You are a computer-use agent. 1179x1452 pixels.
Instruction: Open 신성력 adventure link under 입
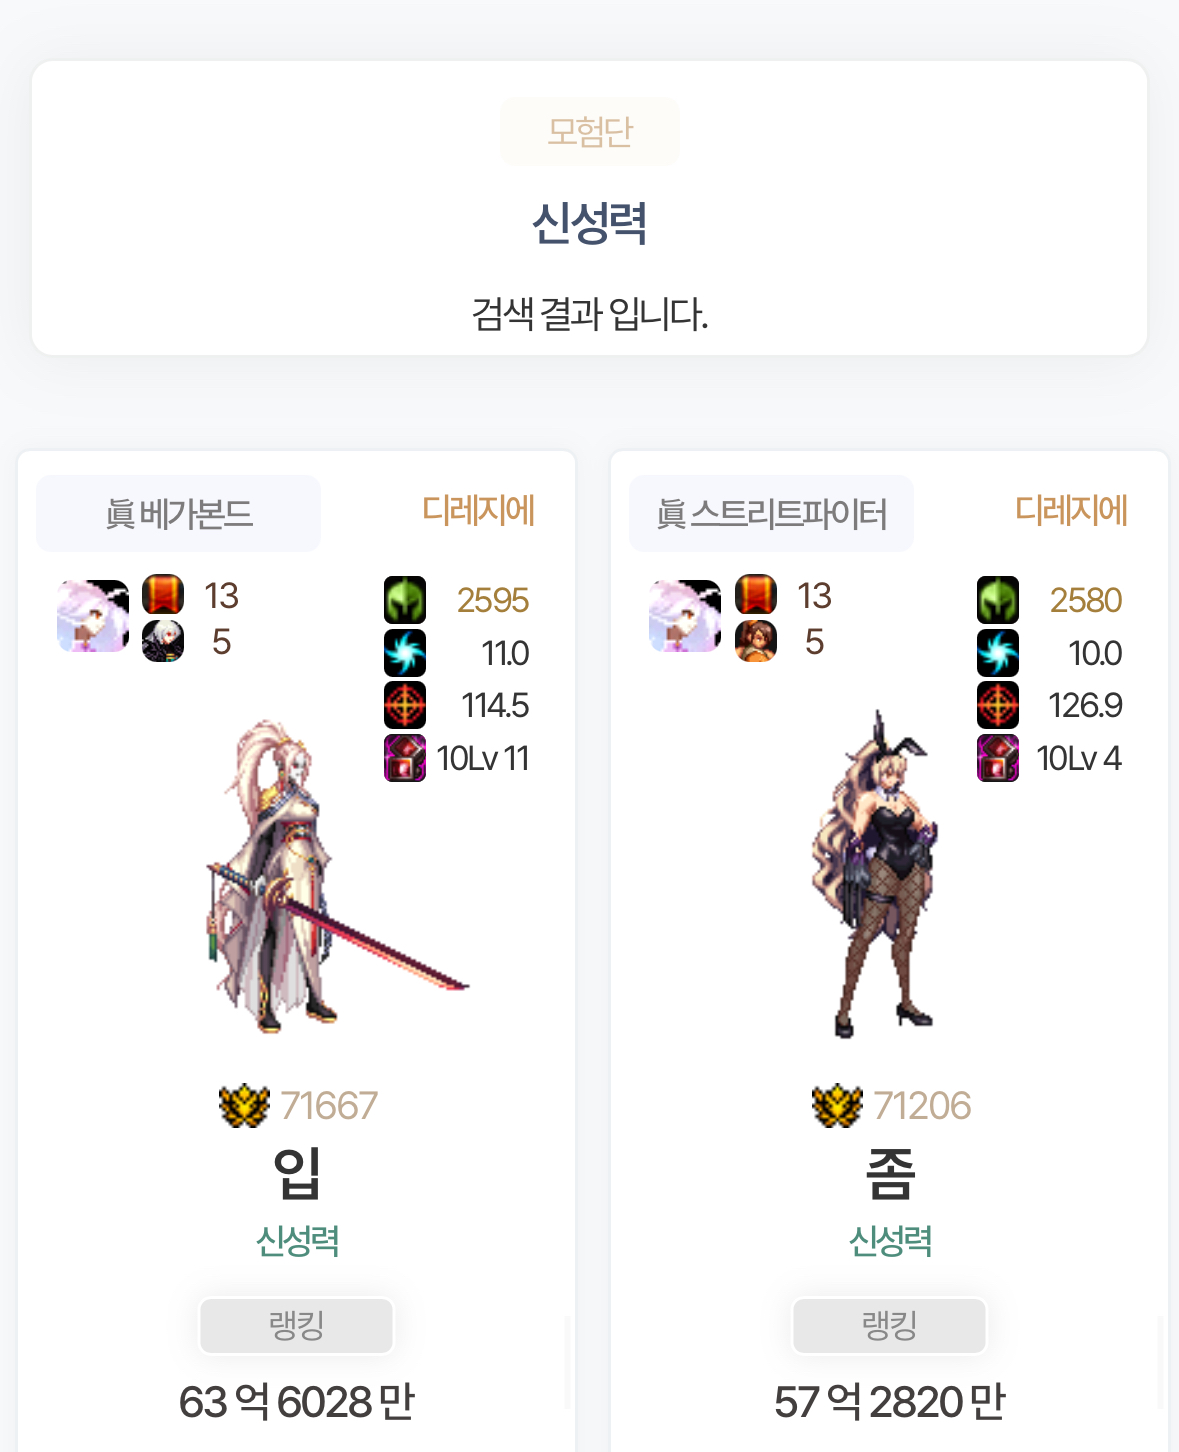(297, 1241)
